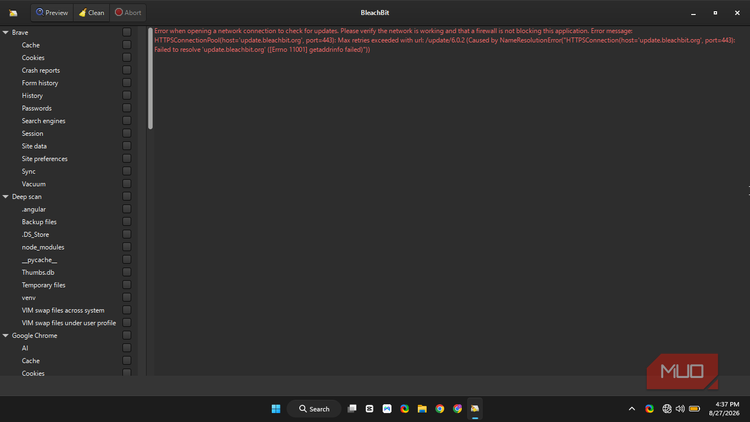The width and height of the screenshot is (750, 422).
Task: Select the Brave group label
Action: 20,33
